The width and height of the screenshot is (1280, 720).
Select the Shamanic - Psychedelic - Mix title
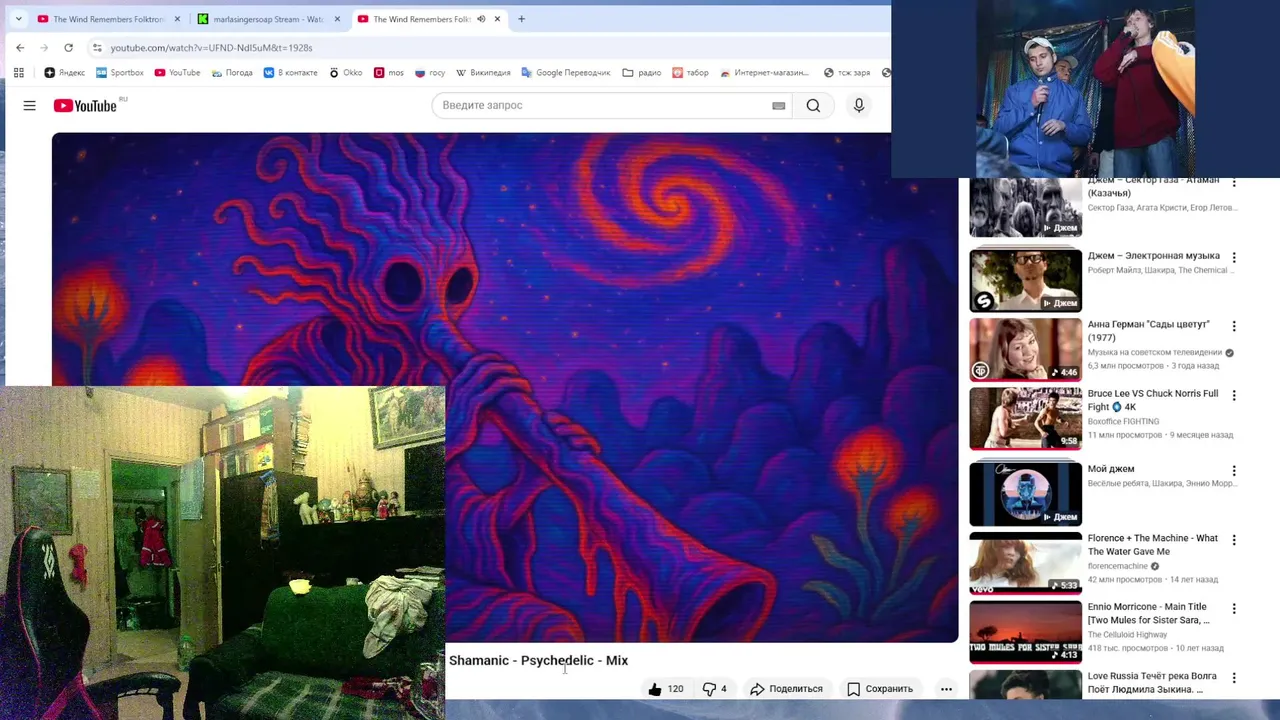click(538, 661)
